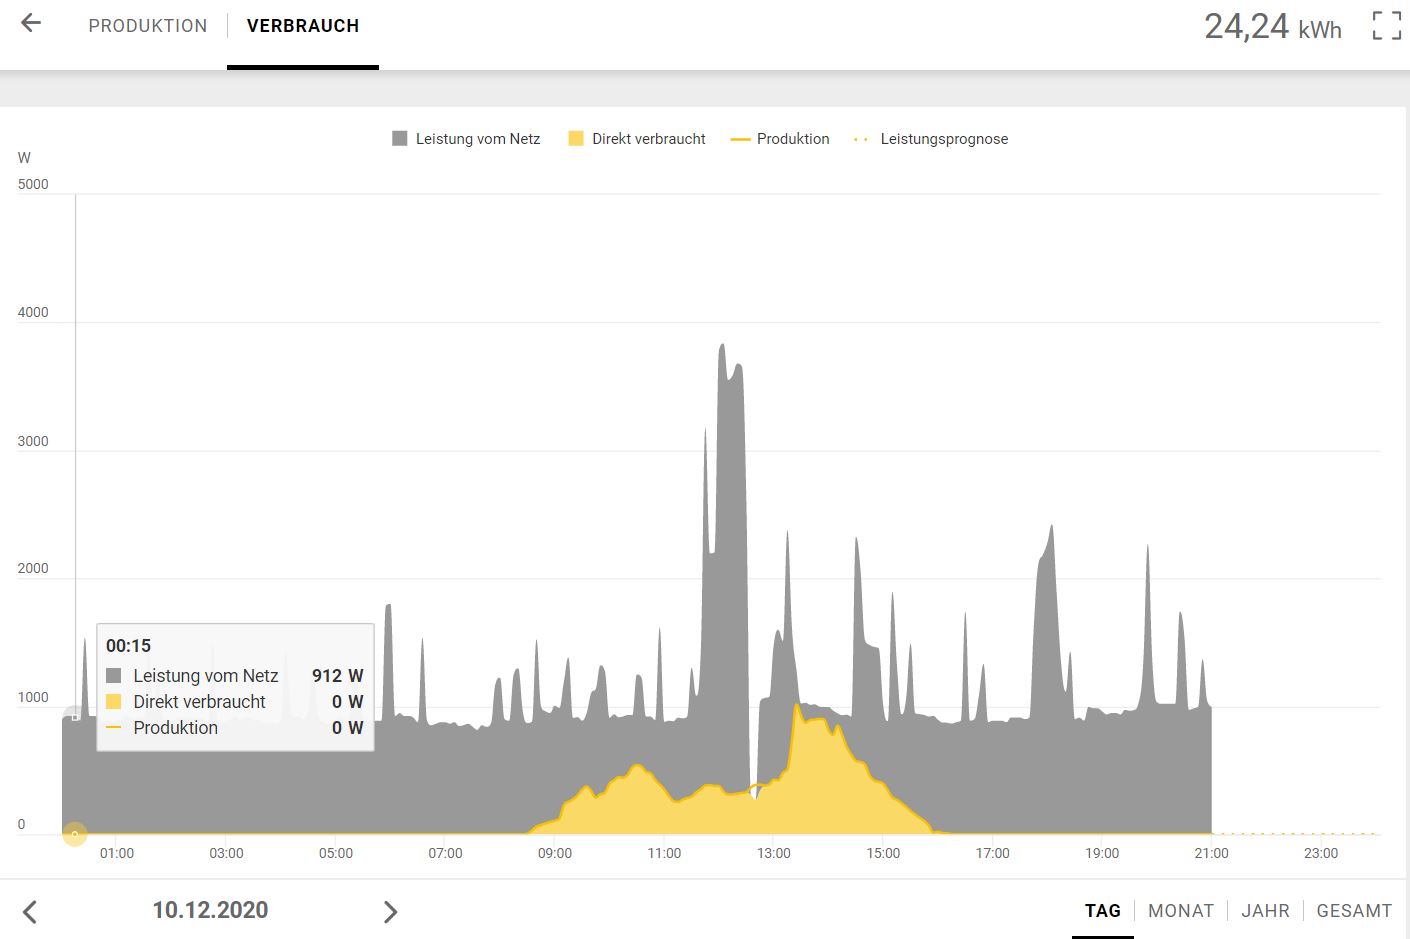Click the 'Produktion' row in the tooltip

[x=235, y=728]
